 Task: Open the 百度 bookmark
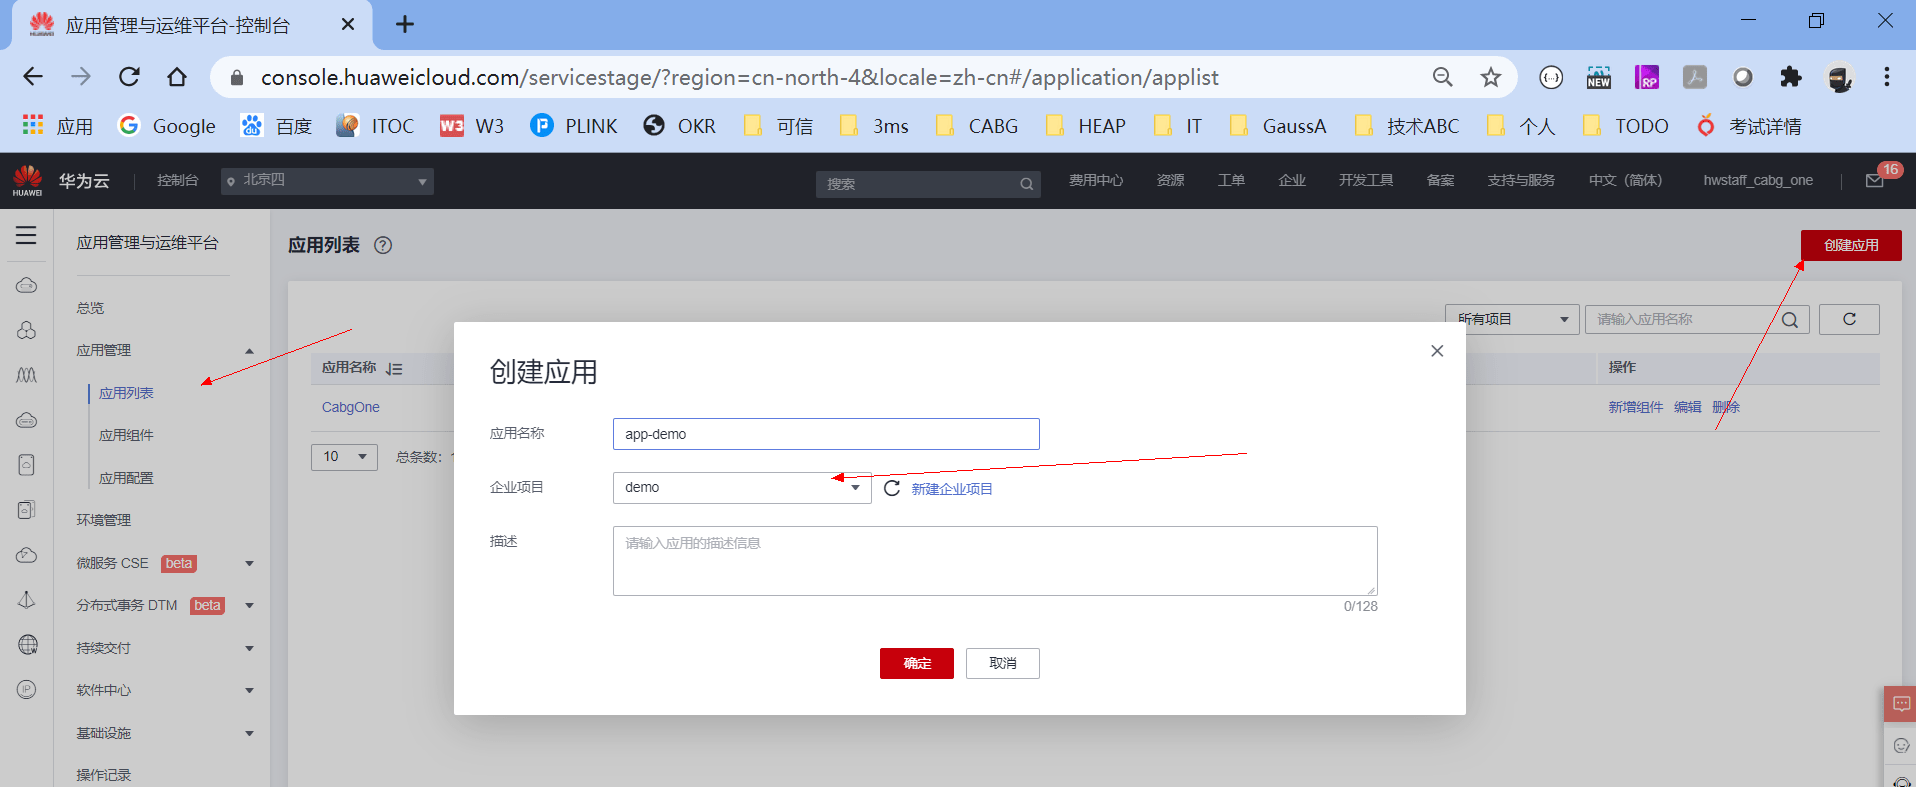pos(277,126)
